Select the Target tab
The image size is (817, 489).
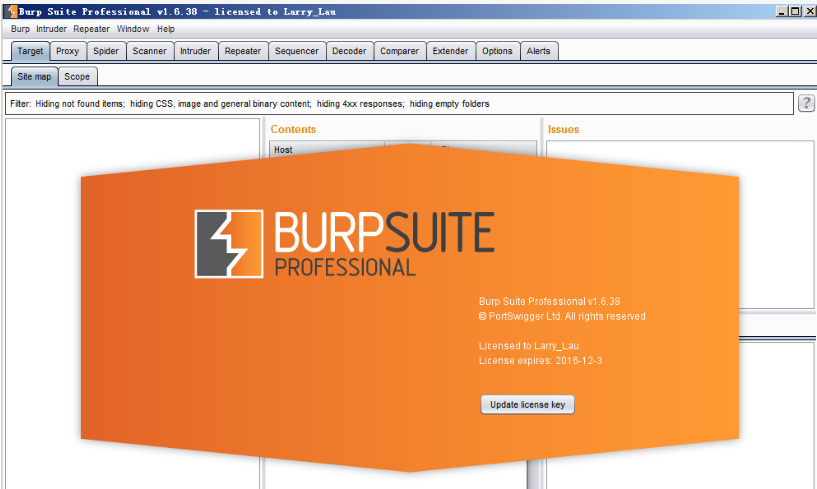pos(30,51)
